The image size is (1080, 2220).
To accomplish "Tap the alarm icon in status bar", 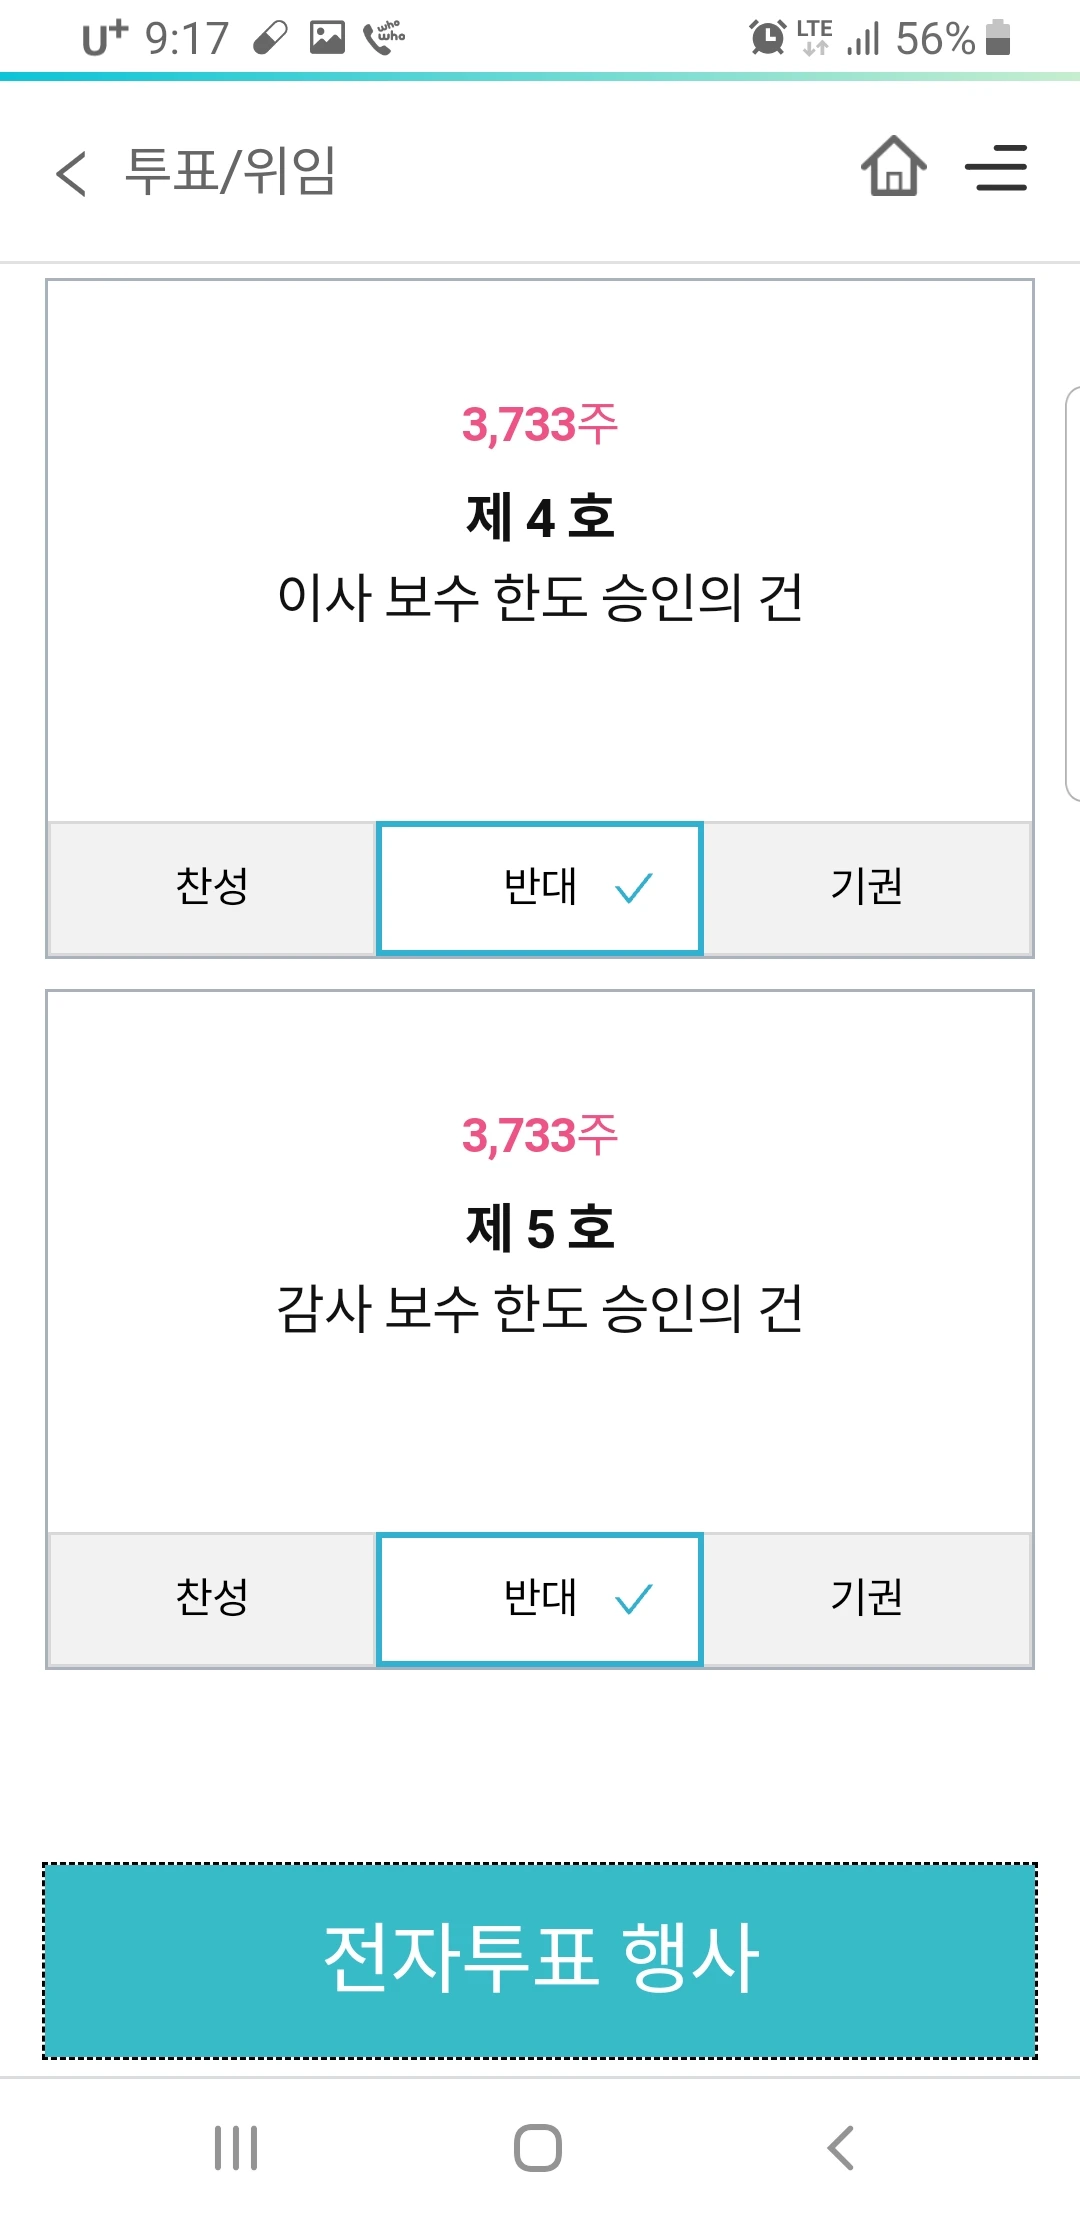I will pyautogui.click(x=768, y=38).
